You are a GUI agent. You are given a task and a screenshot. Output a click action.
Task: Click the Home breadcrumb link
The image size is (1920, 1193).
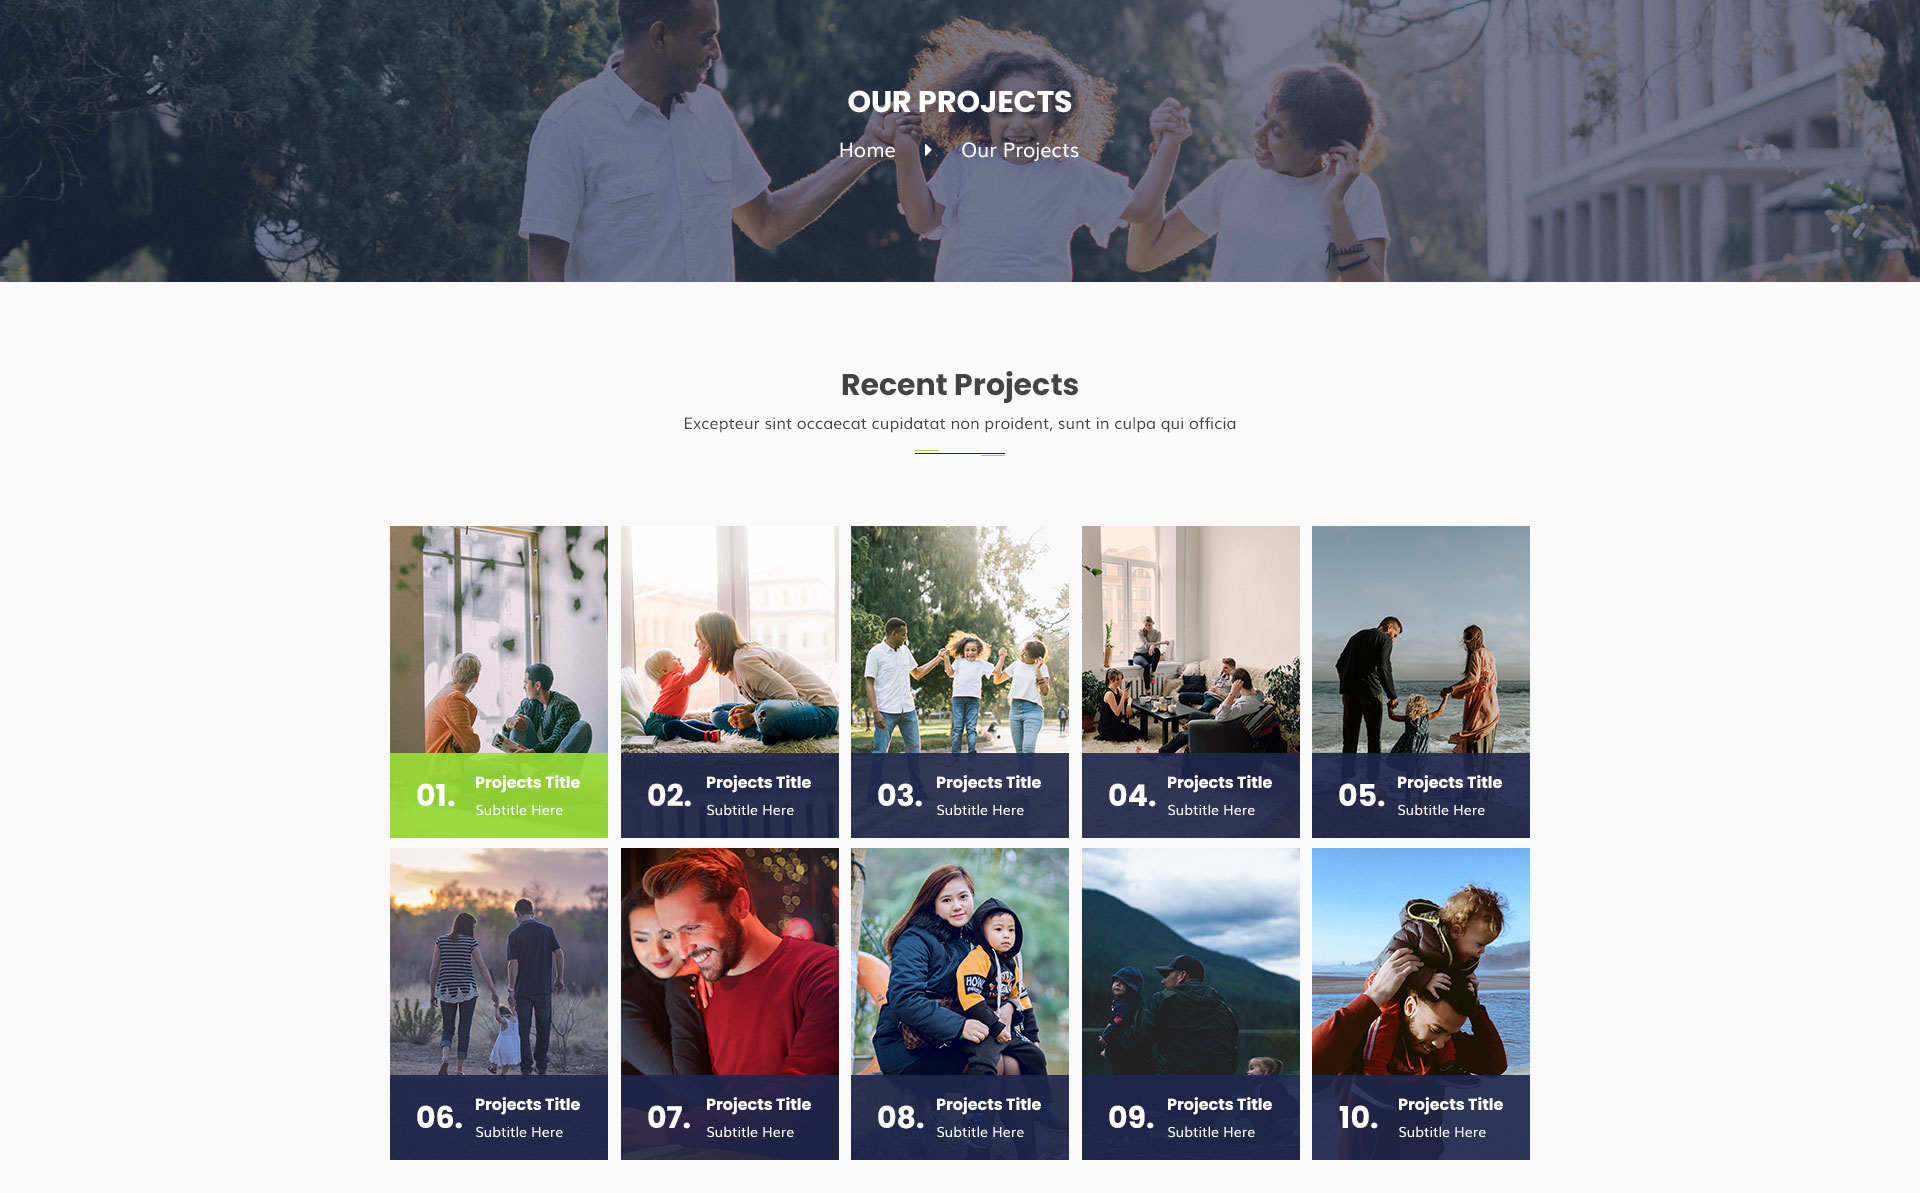click(867, 150)
